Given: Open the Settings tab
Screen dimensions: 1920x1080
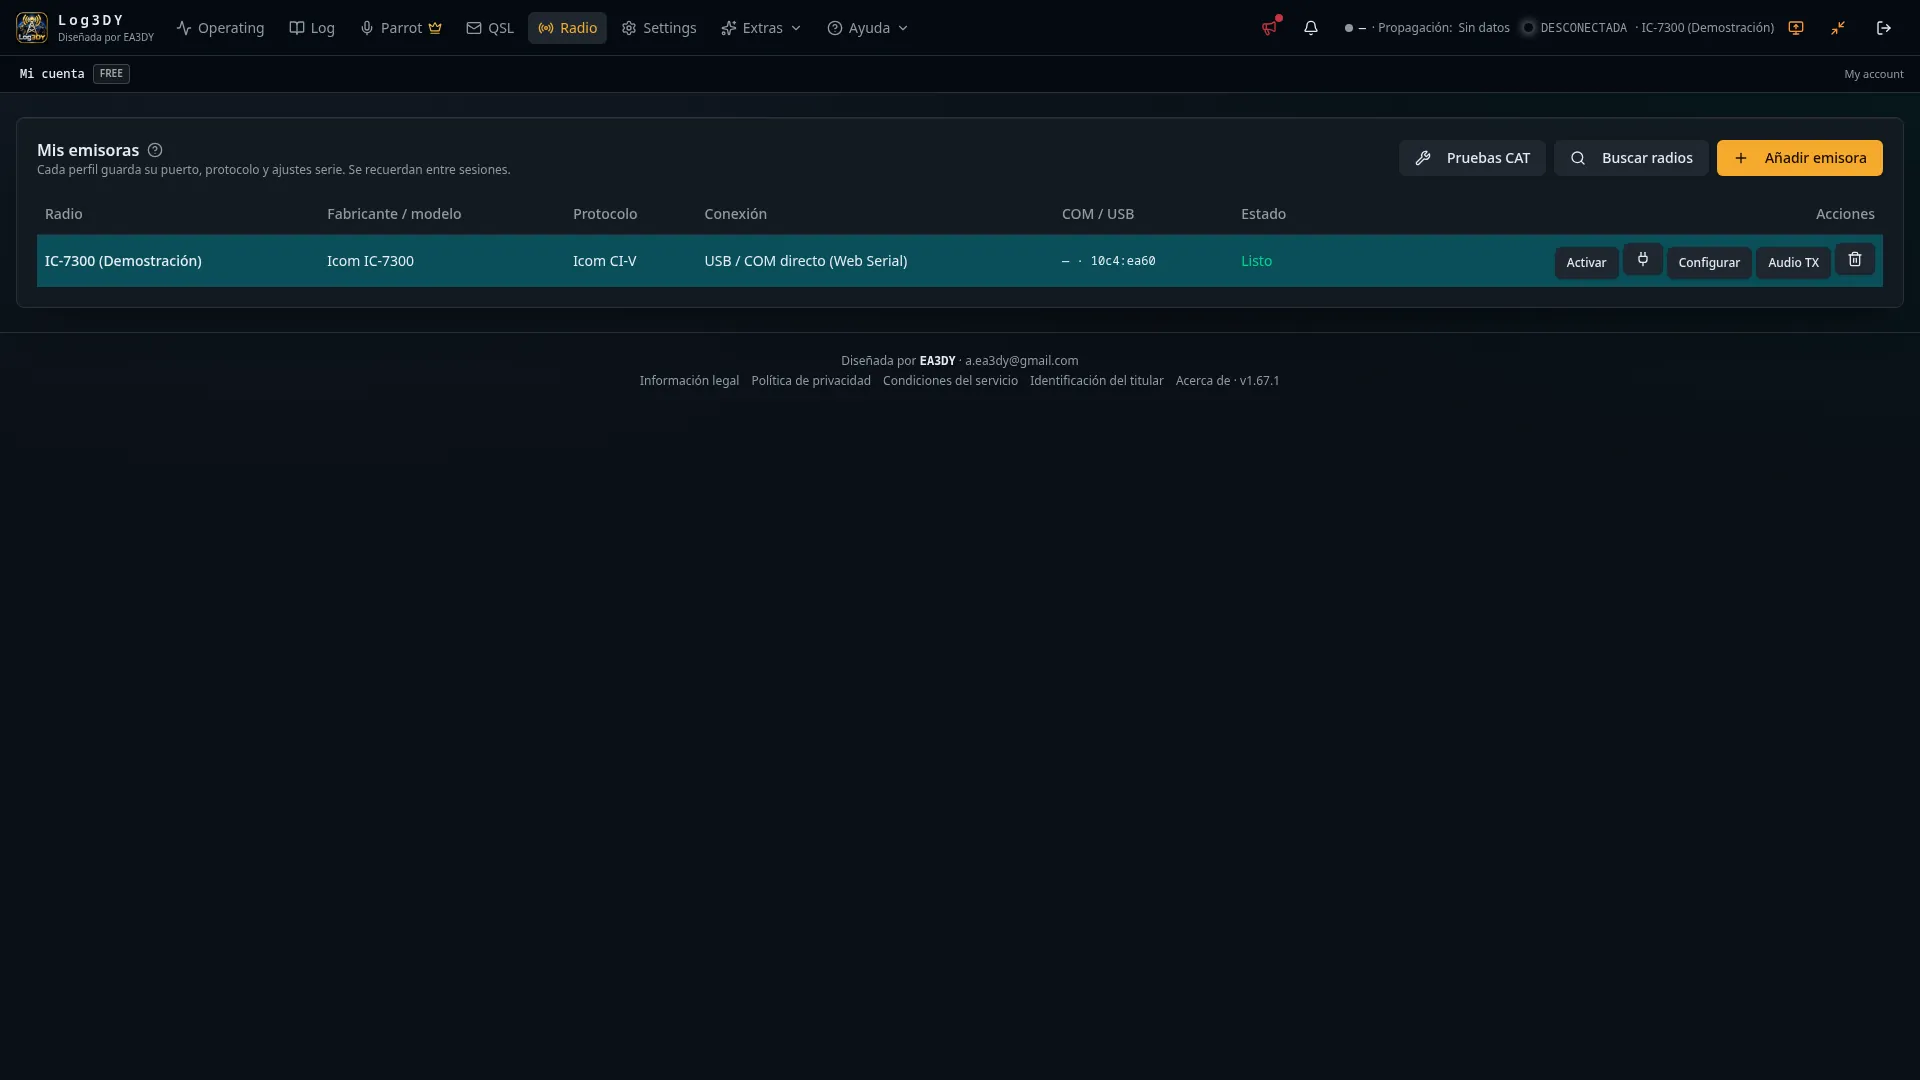Looking at the screenshot, I should [x=659, y=28].
